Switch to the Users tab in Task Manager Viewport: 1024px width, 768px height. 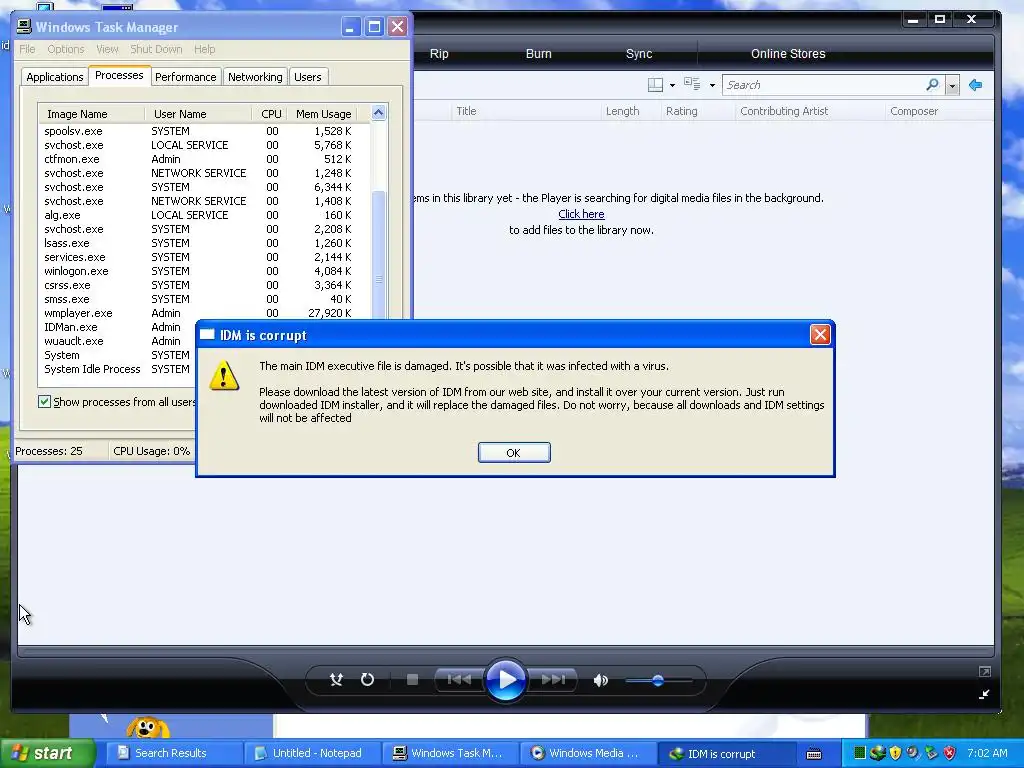(308, 77)
